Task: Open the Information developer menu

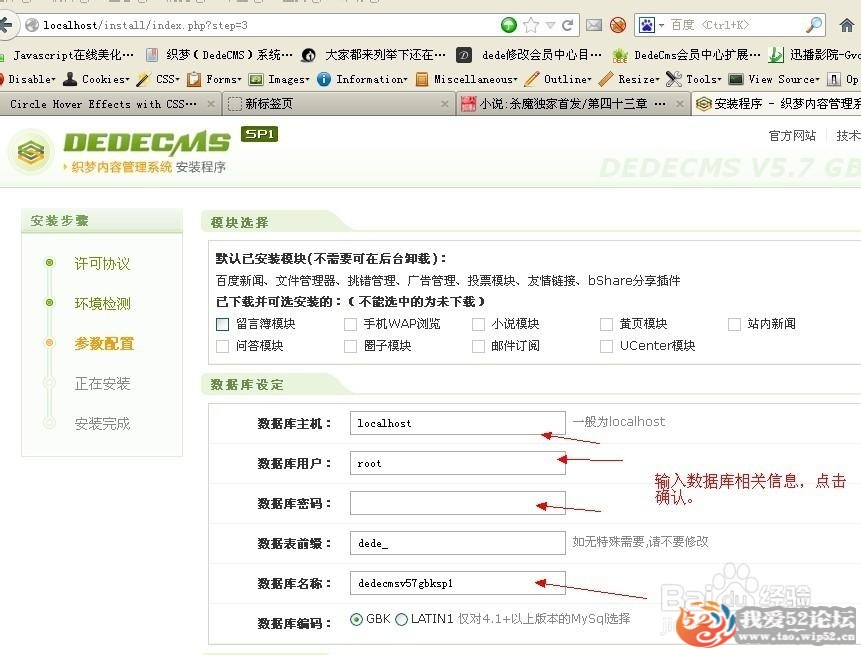Action: pos(362,80)
